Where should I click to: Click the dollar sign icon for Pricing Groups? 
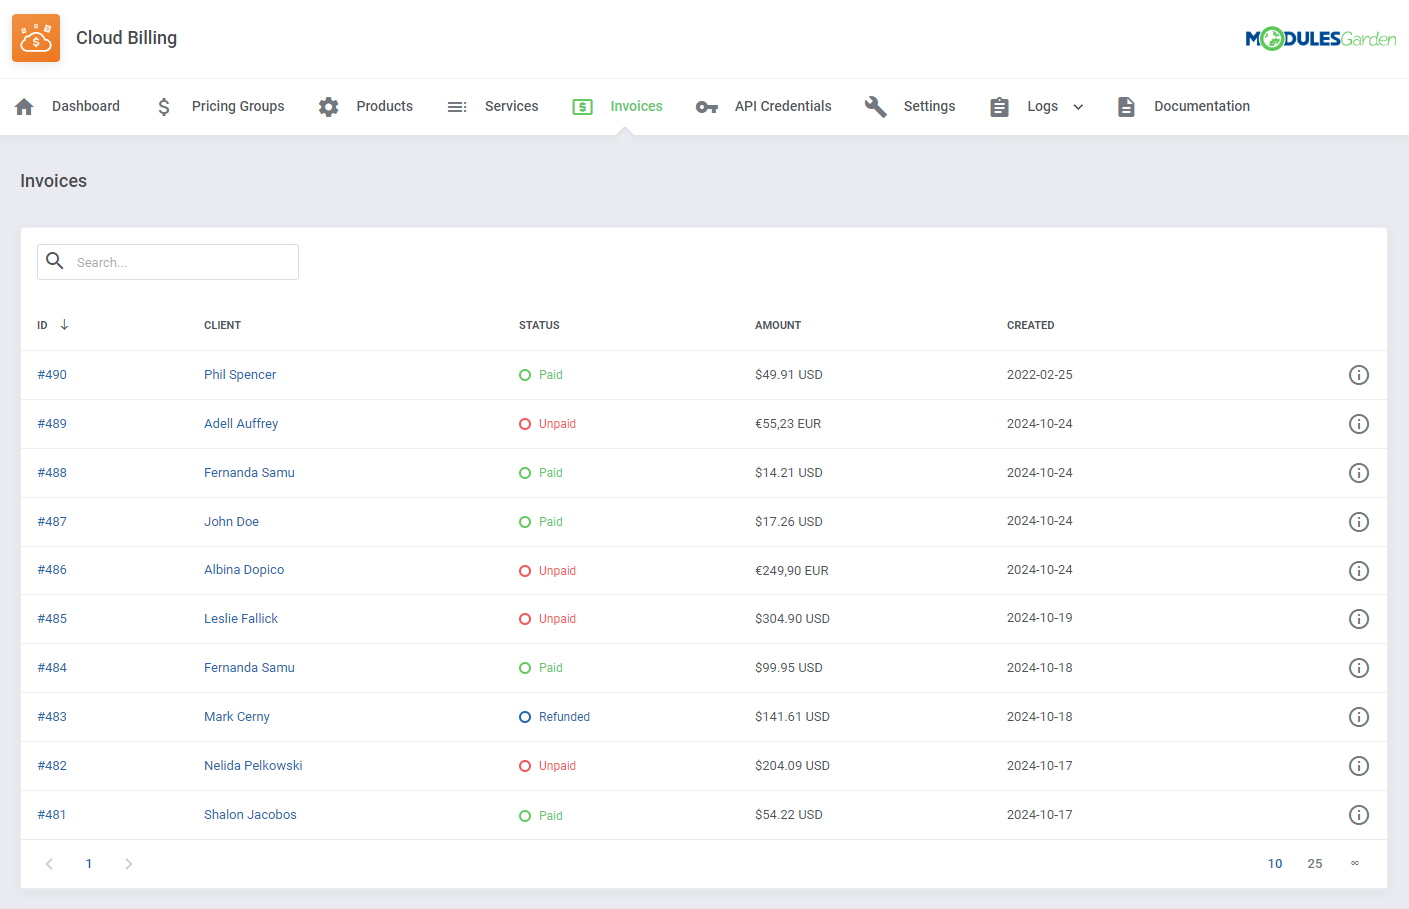pyautogui.click(x=164, y=107)
